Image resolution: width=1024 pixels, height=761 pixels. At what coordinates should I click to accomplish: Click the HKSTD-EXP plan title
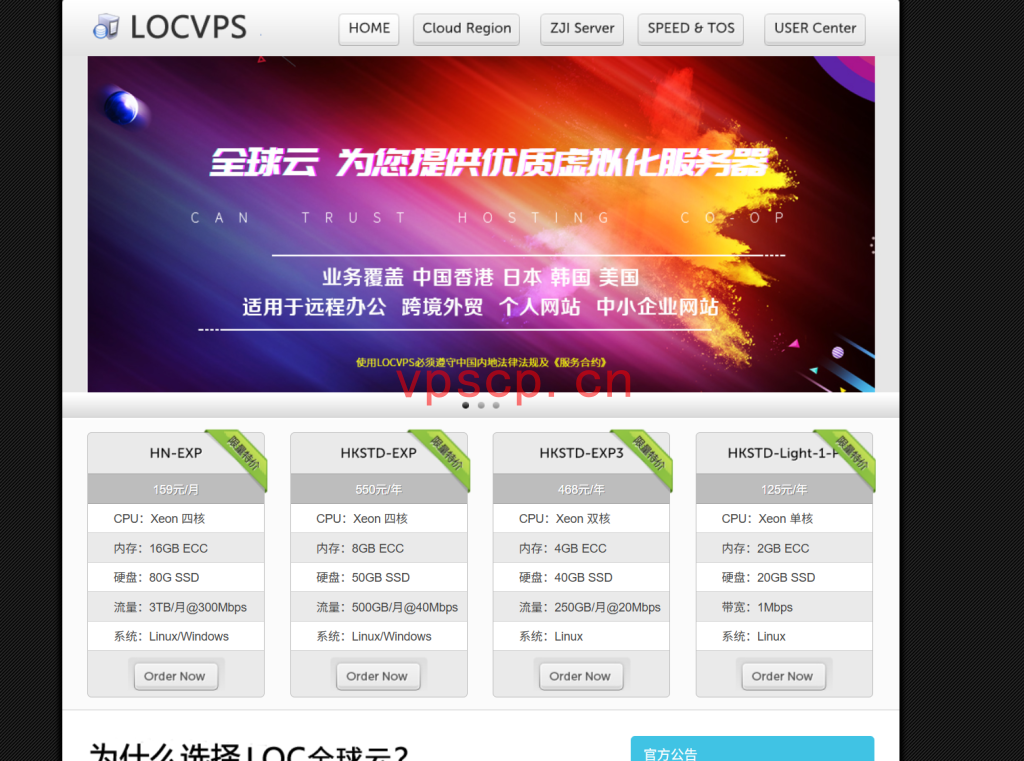(378, 453)
